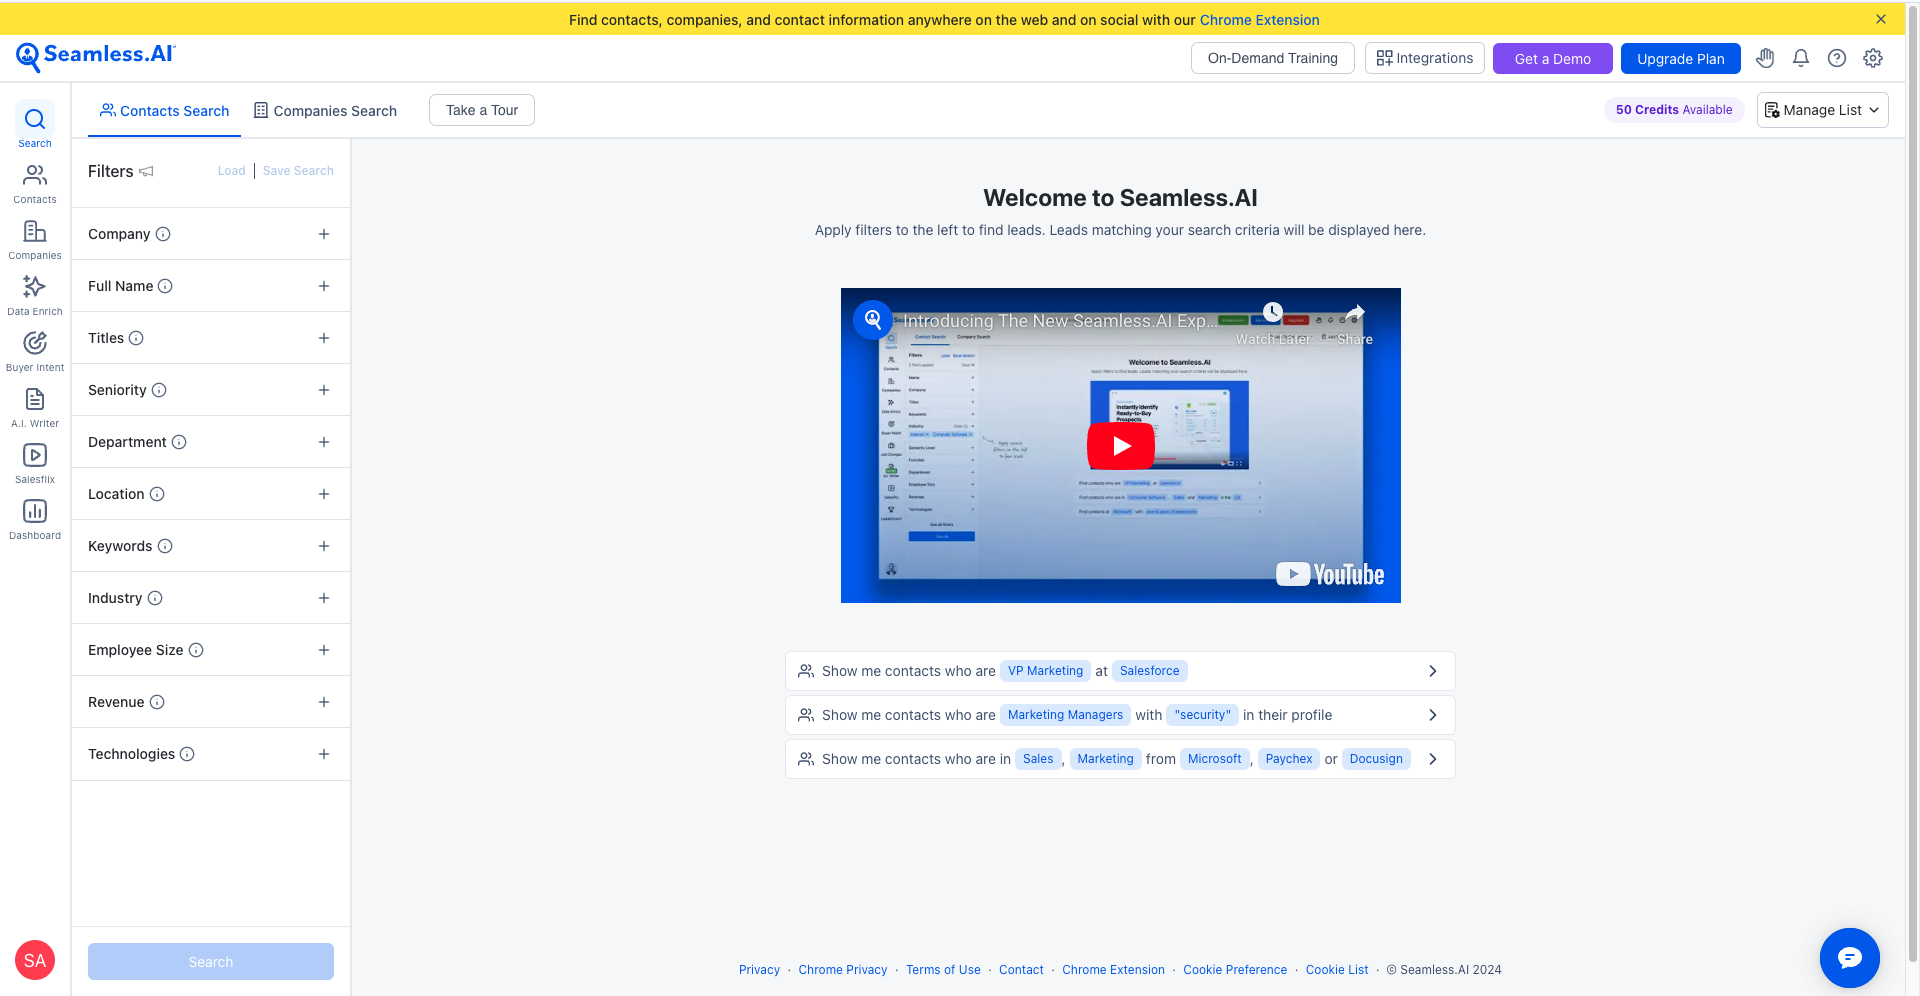Open the Integrations button
Image resolution: width=1920 pixels, height=996 pixels.
click(1424, 58)
